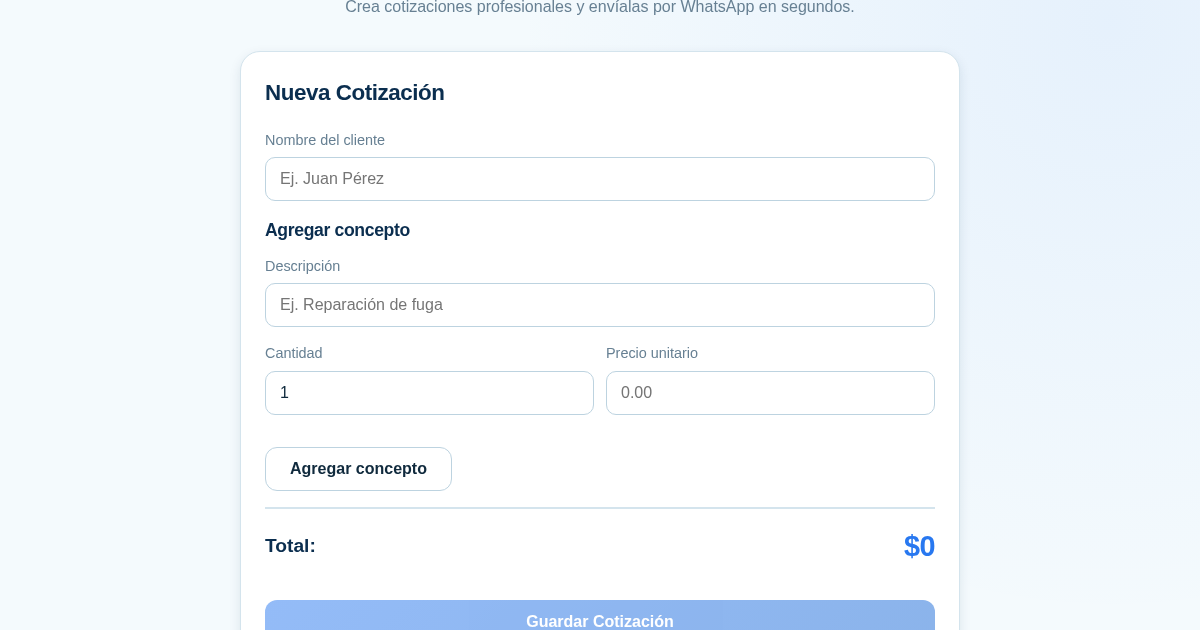
Task: Click the Total: label
Action: click(290, 546)
